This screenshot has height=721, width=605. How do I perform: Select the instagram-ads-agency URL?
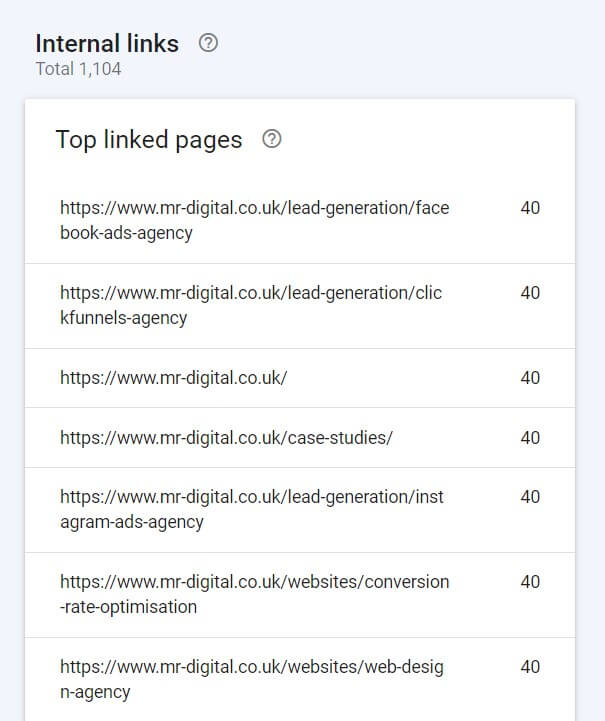tap(251, 509)
